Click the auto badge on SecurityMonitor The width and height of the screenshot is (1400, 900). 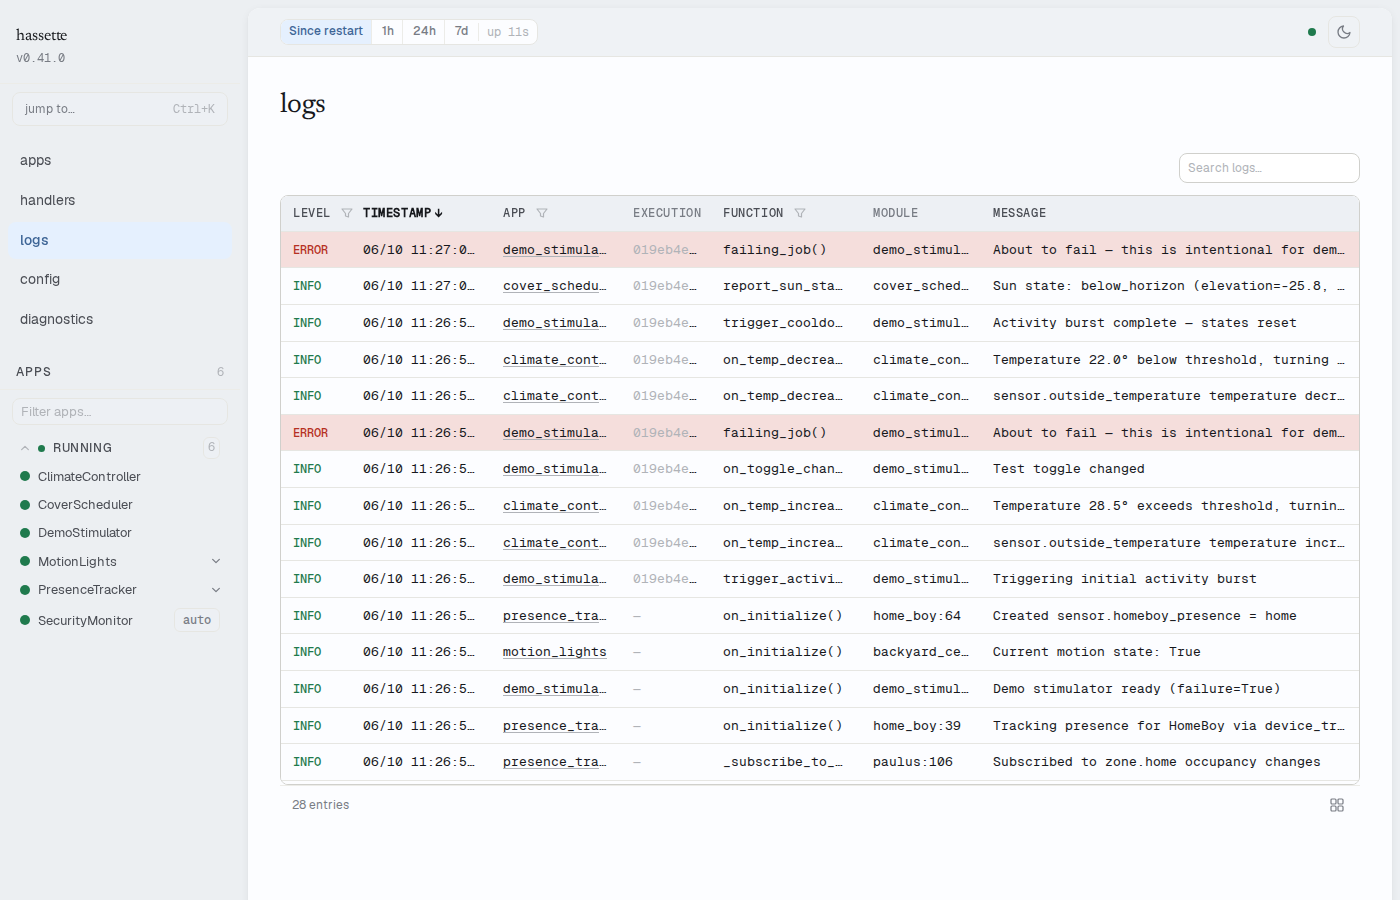click(197, 620)
